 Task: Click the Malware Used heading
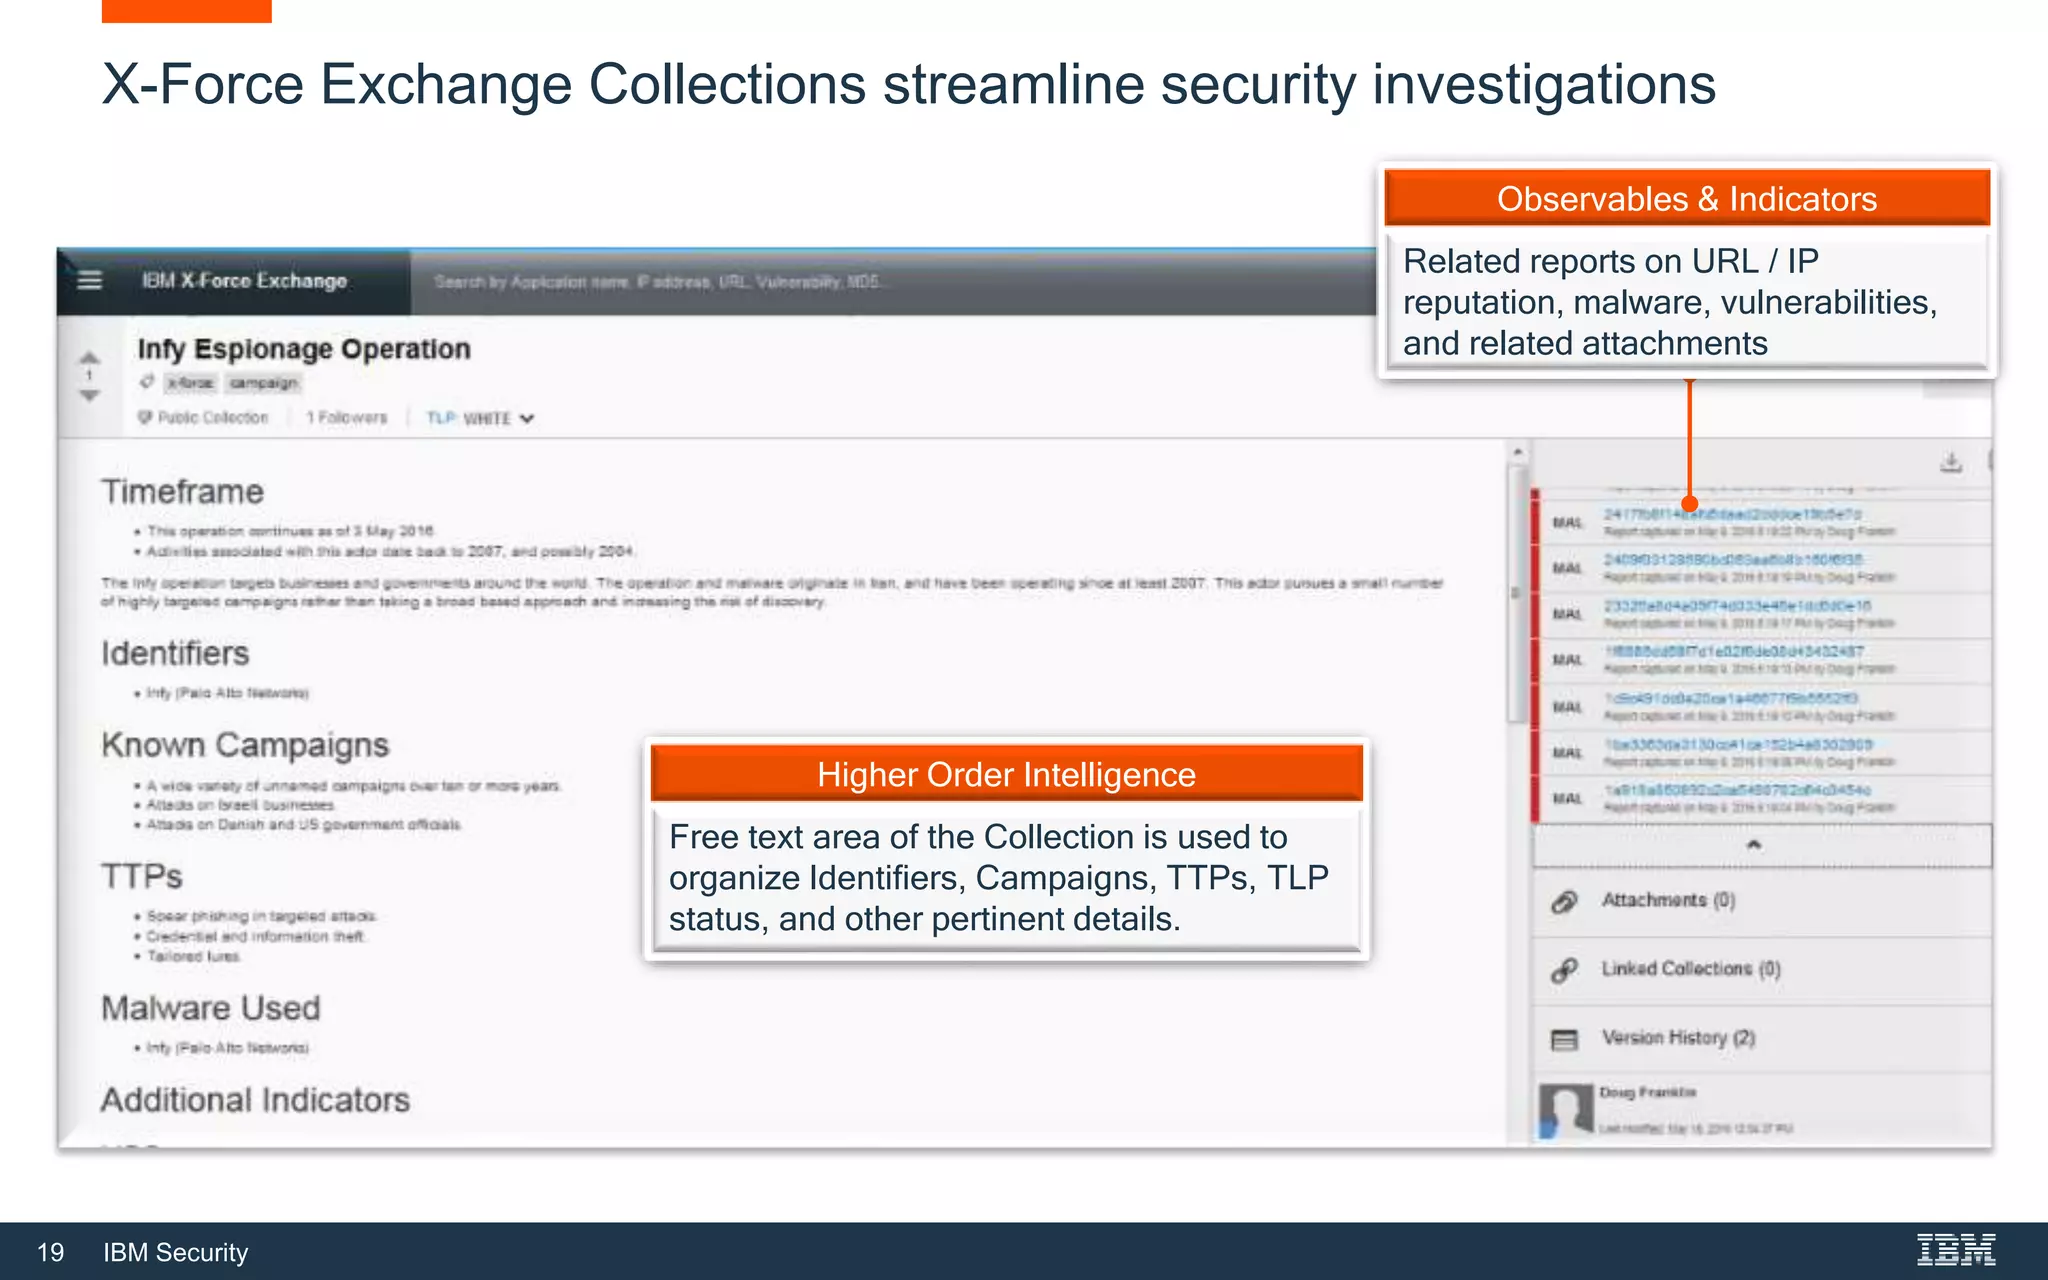coord(211,1008)
